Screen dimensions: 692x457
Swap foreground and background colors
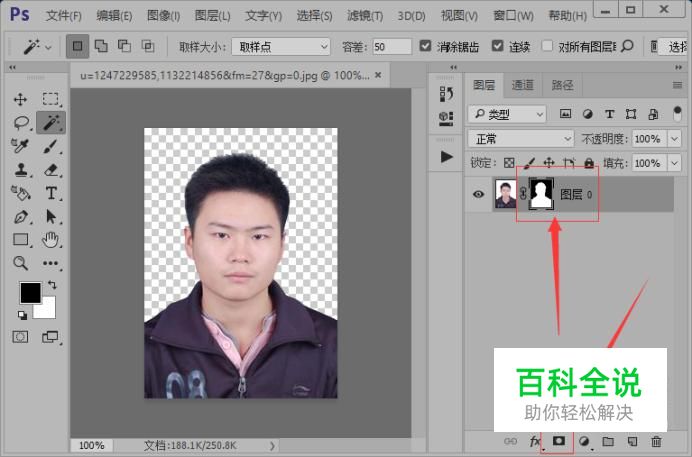(x=52, y=285)
